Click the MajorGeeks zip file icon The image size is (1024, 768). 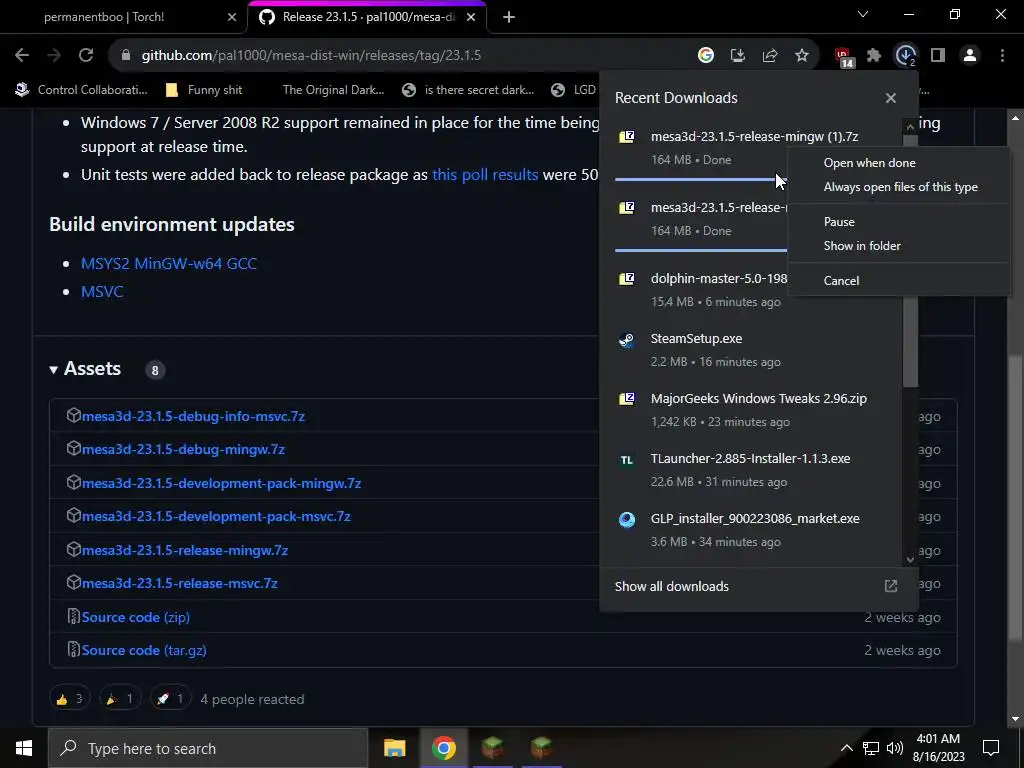627,399
